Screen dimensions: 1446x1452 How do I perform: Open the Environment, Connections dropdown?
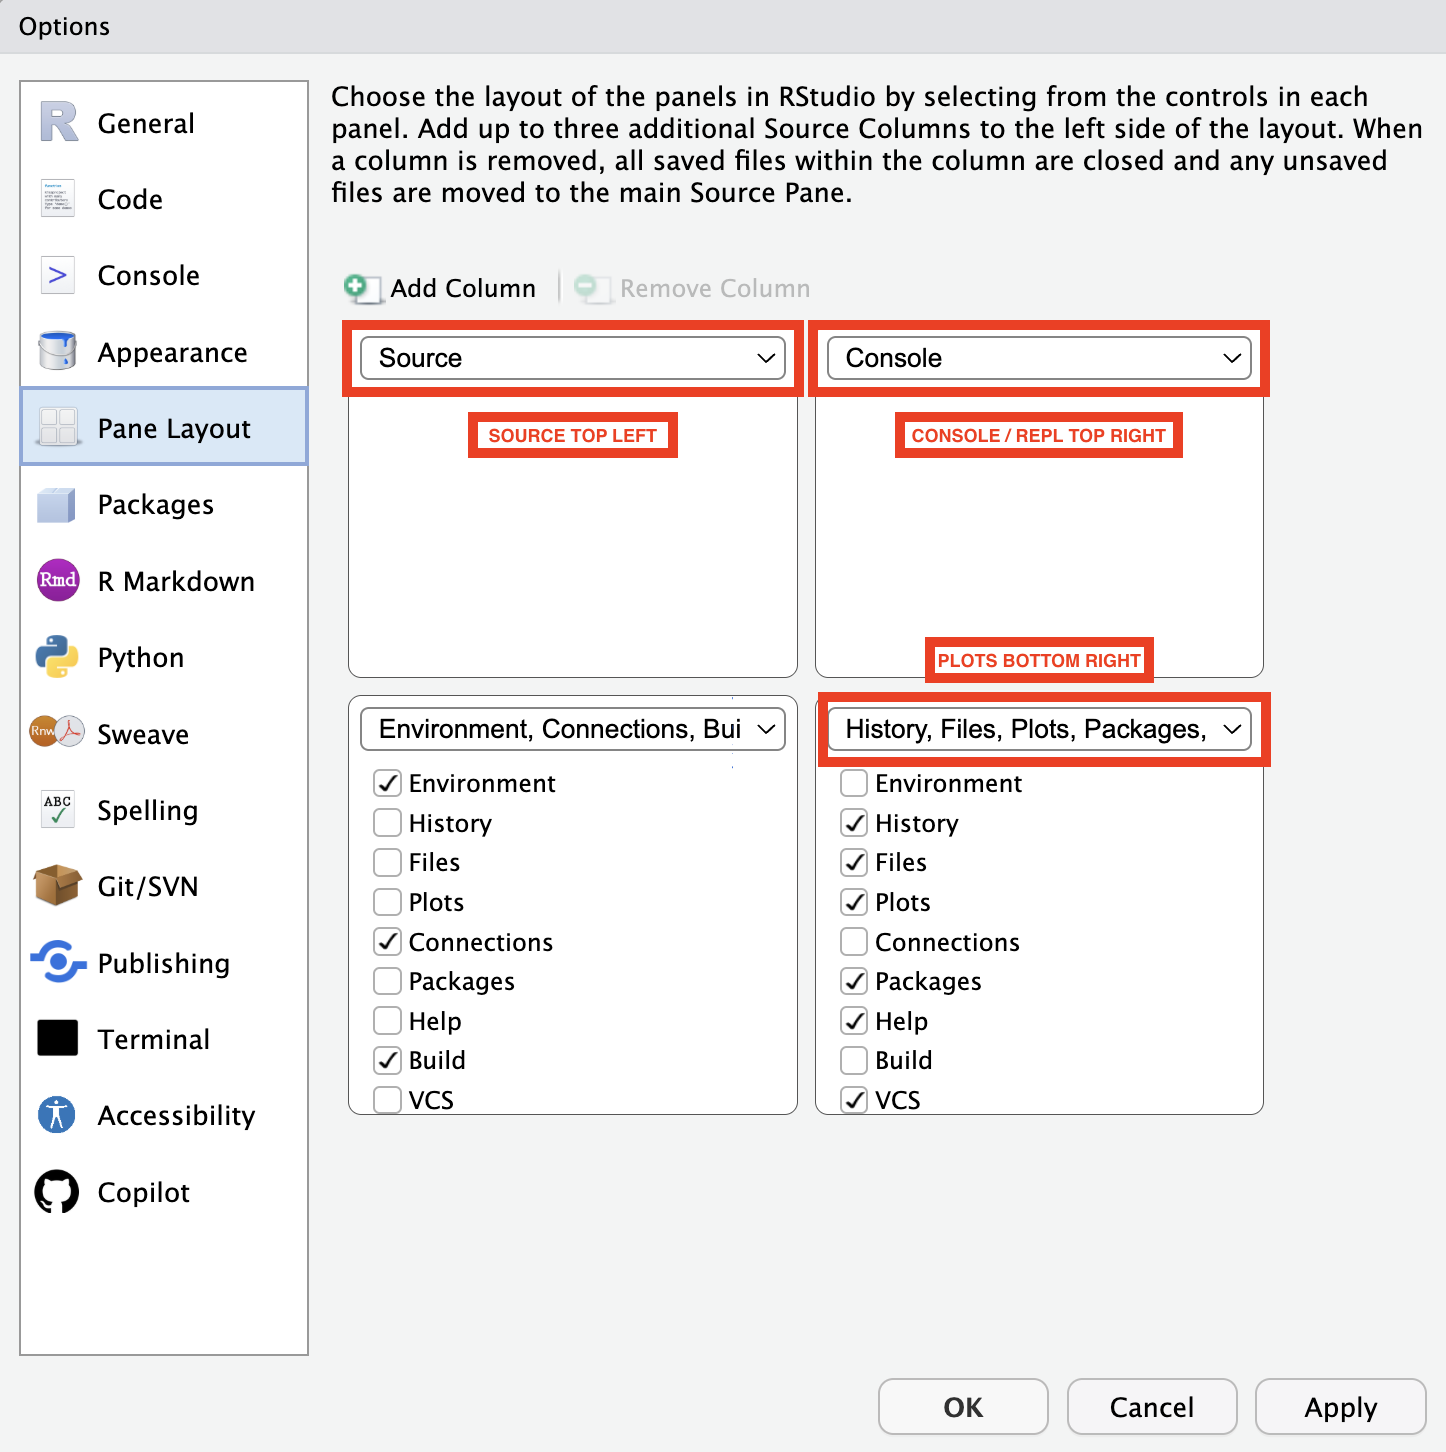pos(573,729)
